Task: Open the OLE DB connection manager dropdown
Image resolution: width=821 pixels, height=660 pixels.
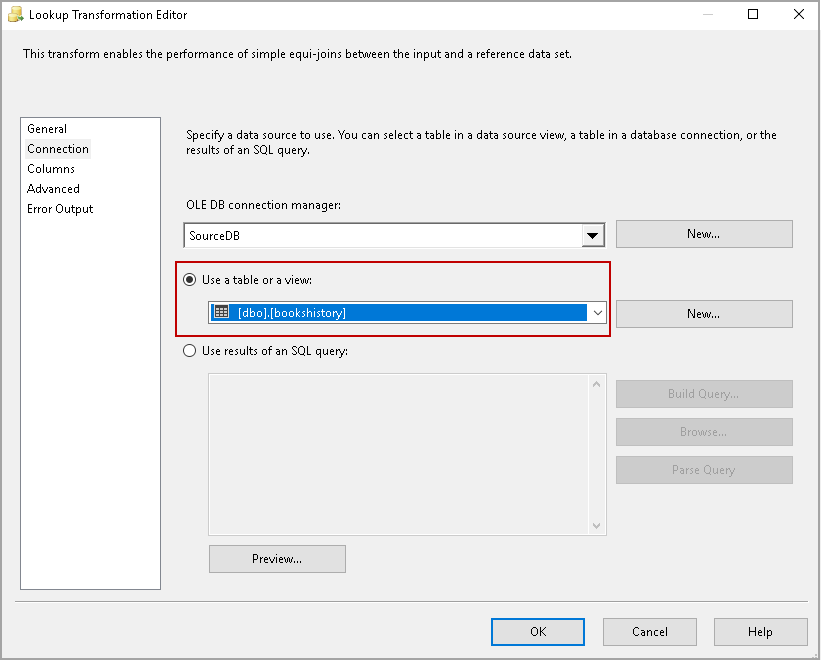Action: coord(593,234)
